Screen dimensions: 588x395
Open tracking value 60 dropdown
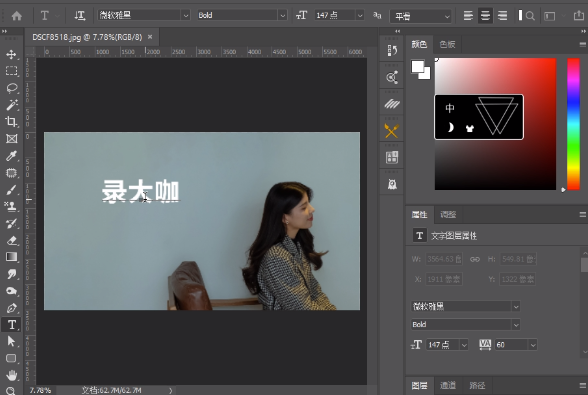(533, 345)
